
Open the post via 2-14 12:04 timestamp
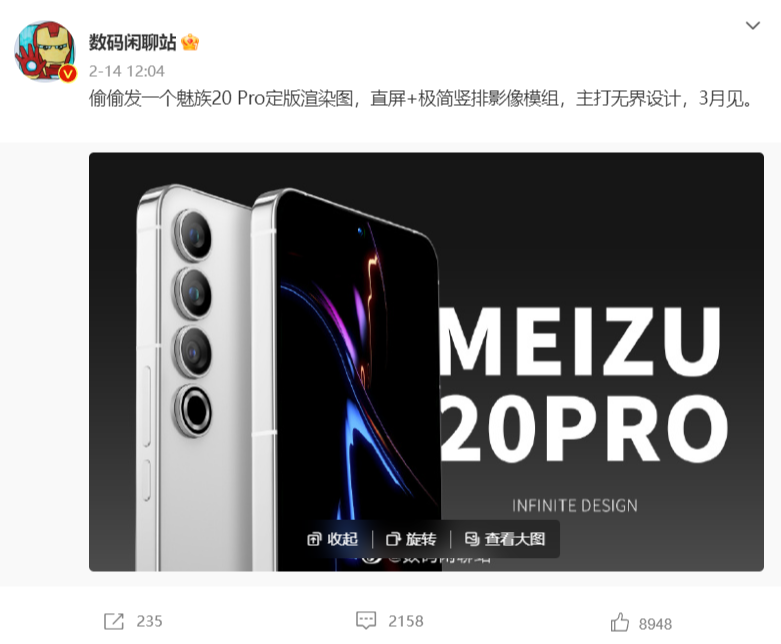[x=127, y=71]
